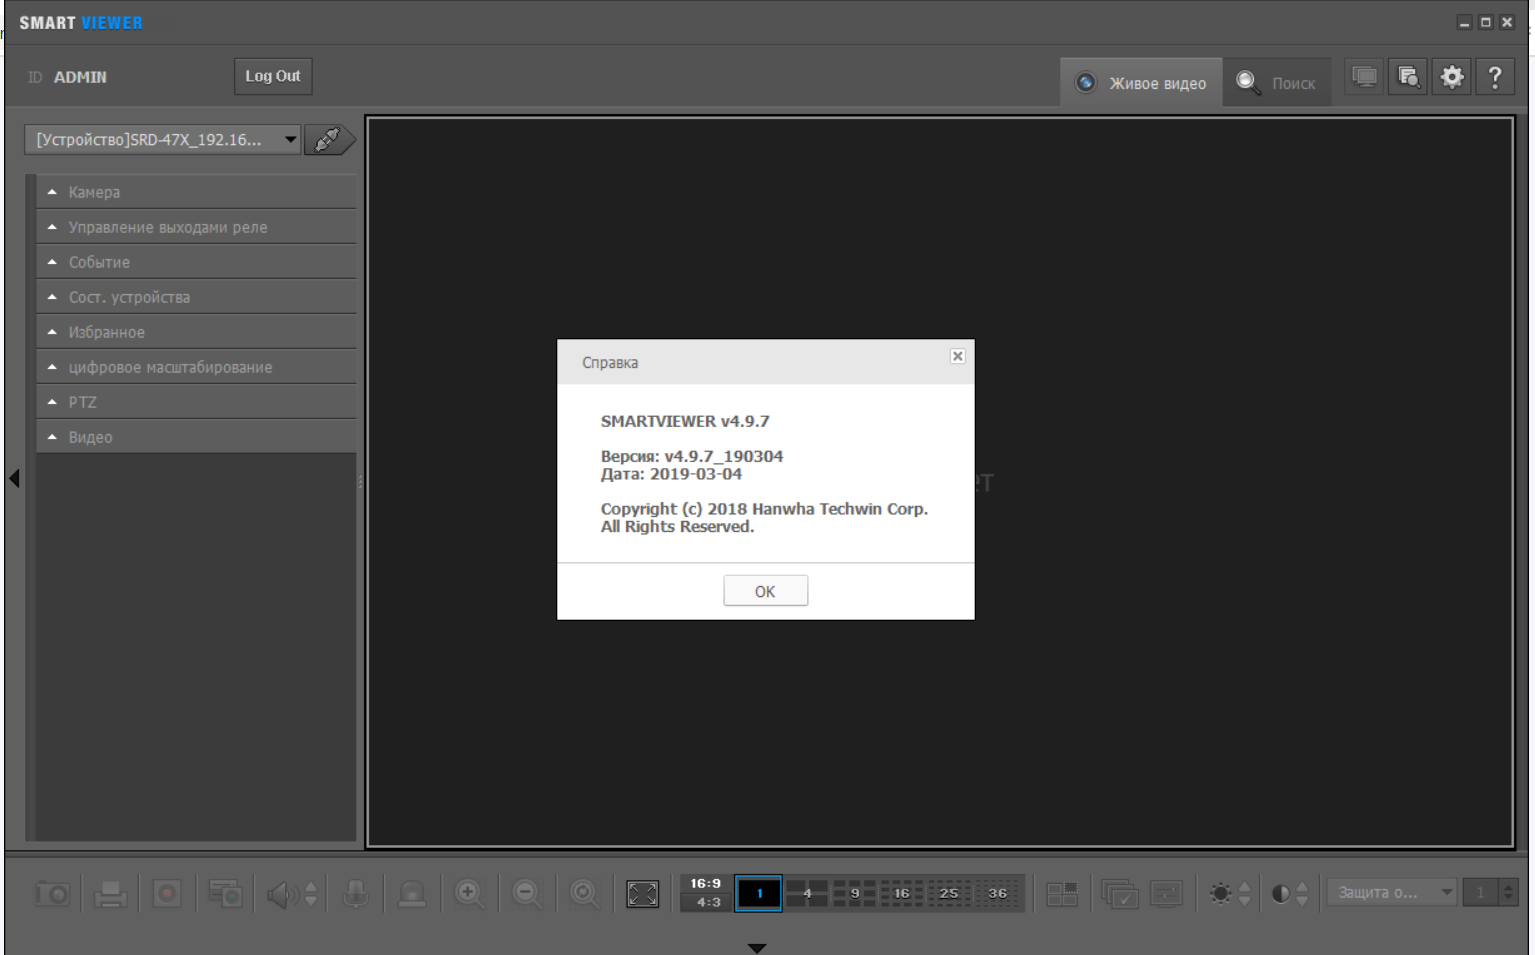Click the microphone icon
Image resolution: width=1535 pixels, height=955 pixels.
tap(355, 893)
